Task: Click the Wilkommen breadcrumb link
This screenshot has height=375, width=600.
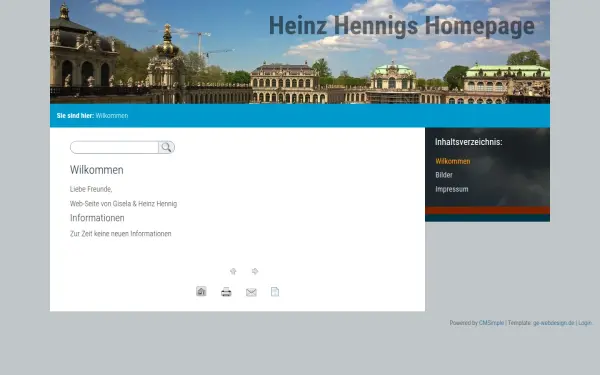Action: (112, 116)
